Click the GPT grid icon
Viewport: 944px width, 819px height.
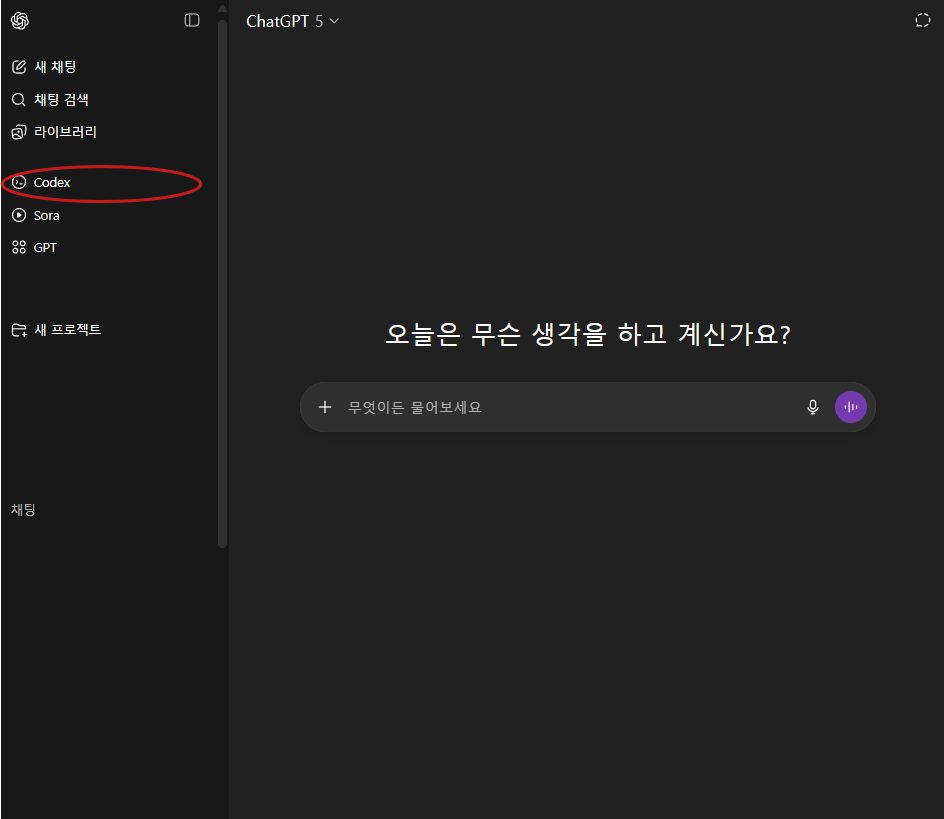click(18, 247)
